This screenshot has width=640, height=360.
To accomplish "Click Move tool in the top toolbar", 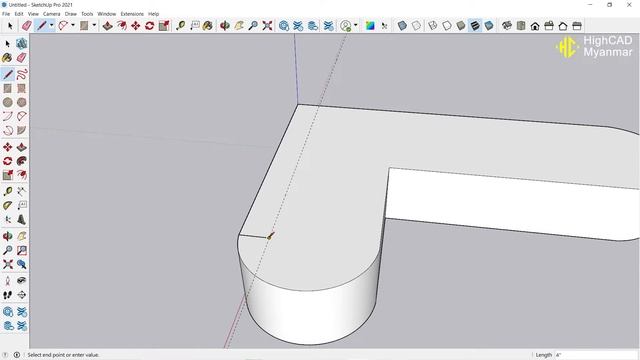I will [136, 26].
